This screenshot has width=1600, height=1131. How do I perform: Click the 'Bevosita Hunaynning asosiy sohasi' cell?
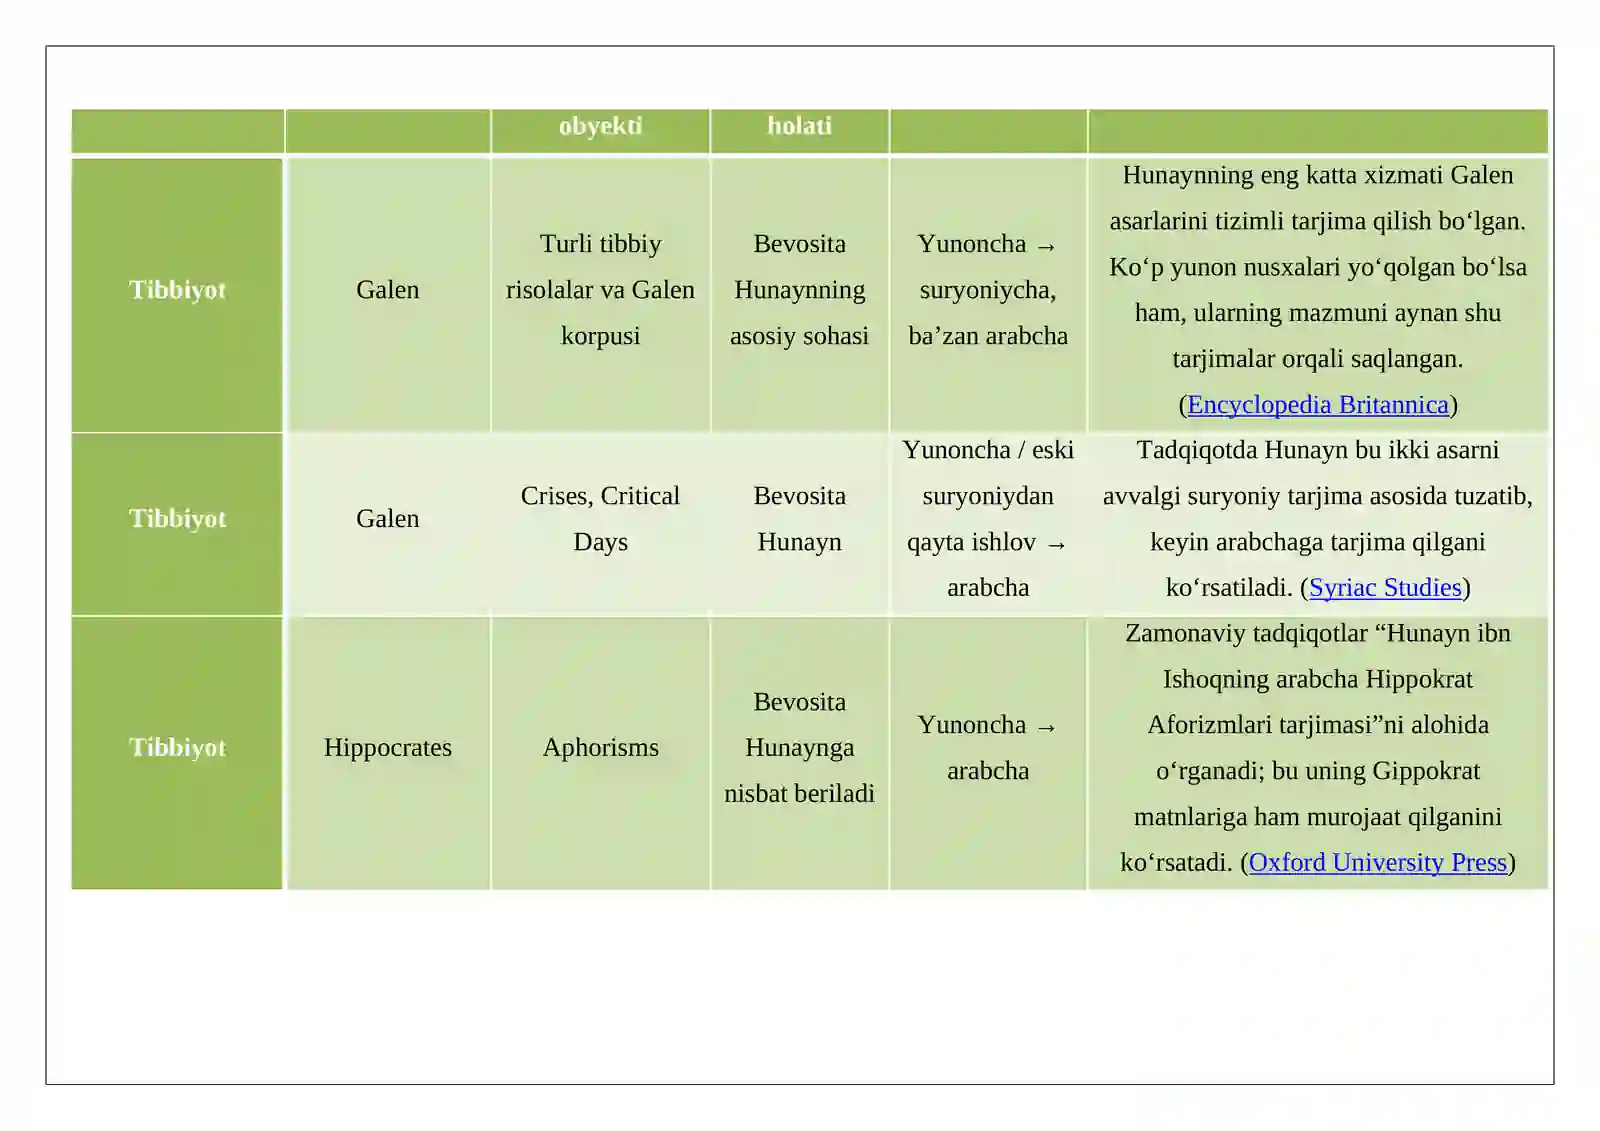(799, 295)
